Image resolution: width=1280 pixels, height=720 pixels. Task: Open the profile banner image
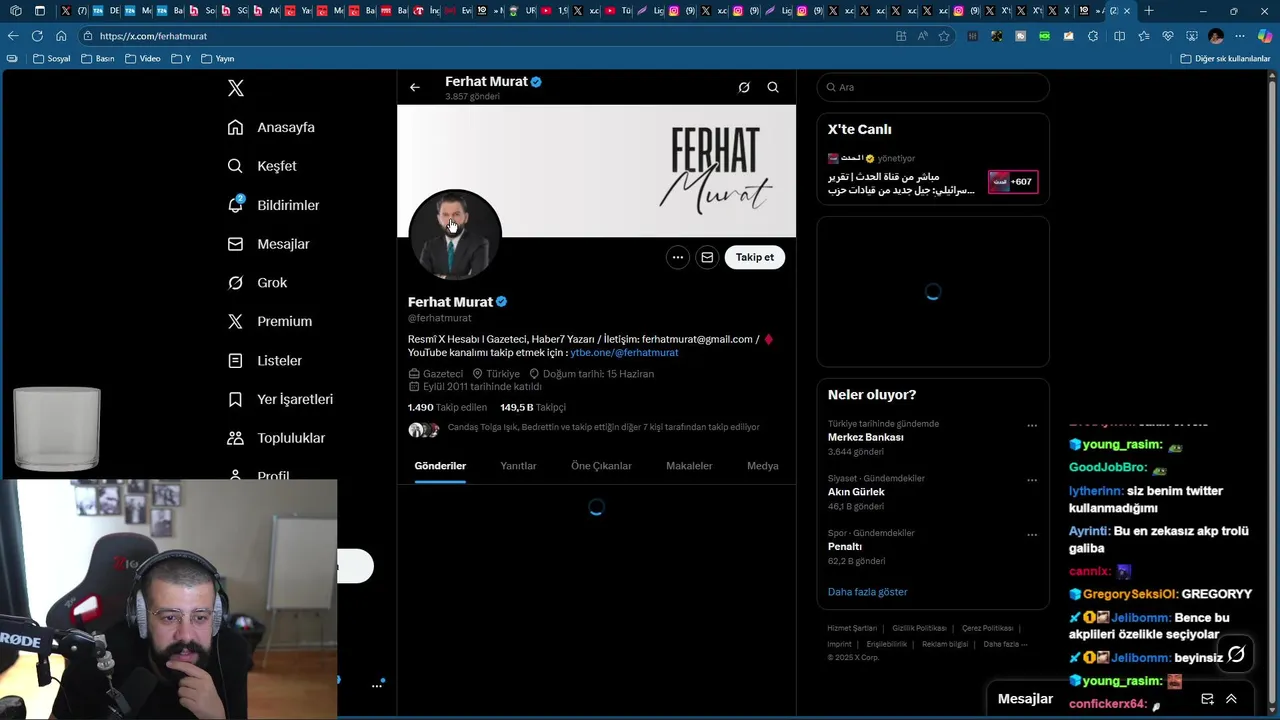(597, 171)
